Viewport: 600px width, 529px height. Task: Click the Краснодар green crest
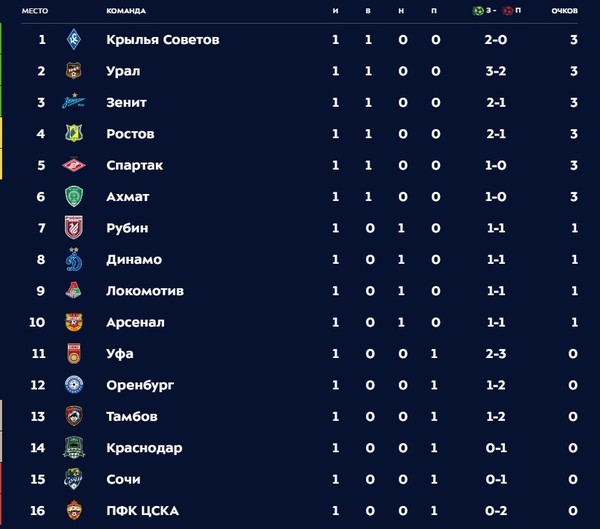[74, 447]
